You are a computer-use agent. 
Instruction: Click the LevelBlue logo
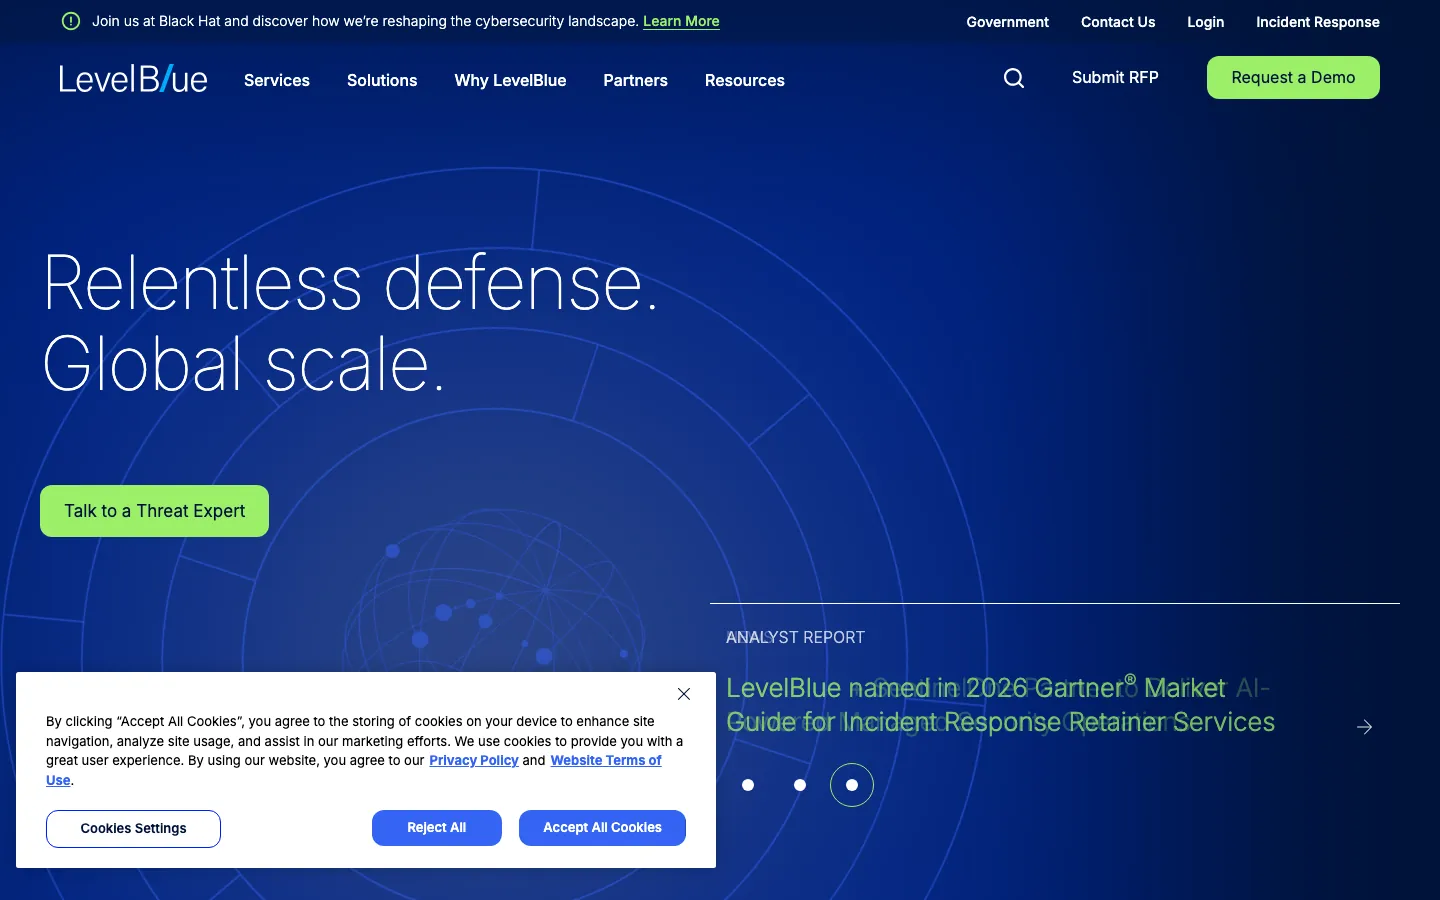pos(133,79)
